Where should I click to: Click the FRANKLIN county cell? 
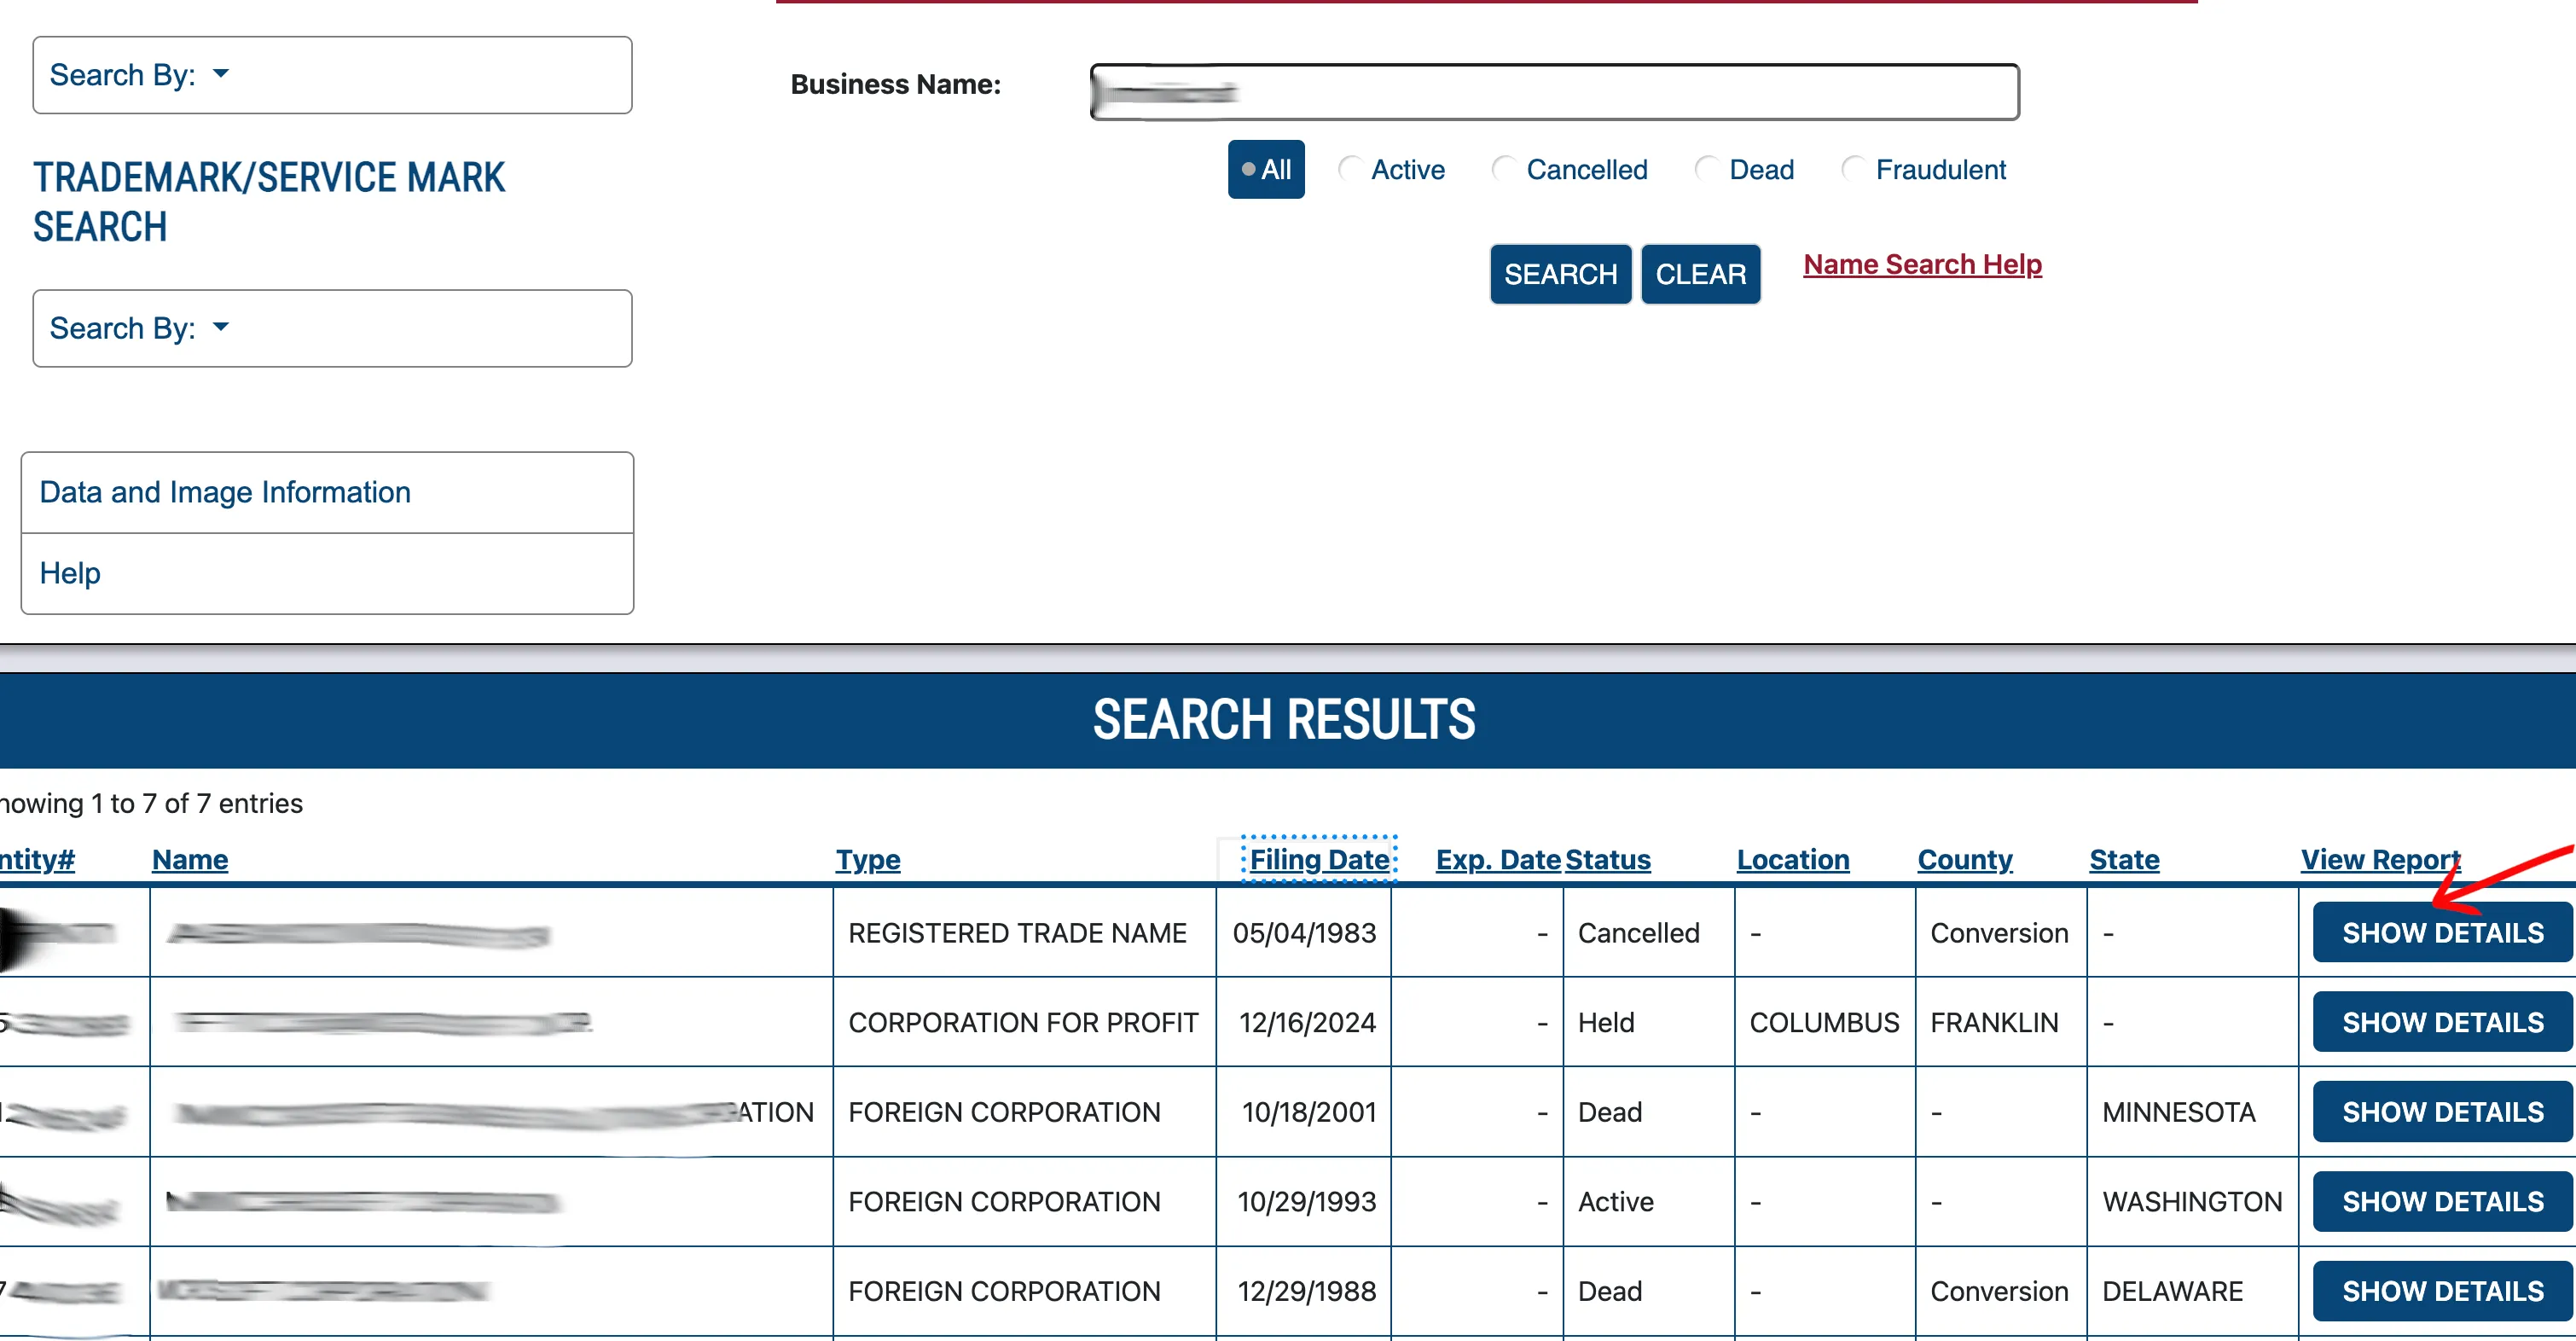(2001, 1022)
